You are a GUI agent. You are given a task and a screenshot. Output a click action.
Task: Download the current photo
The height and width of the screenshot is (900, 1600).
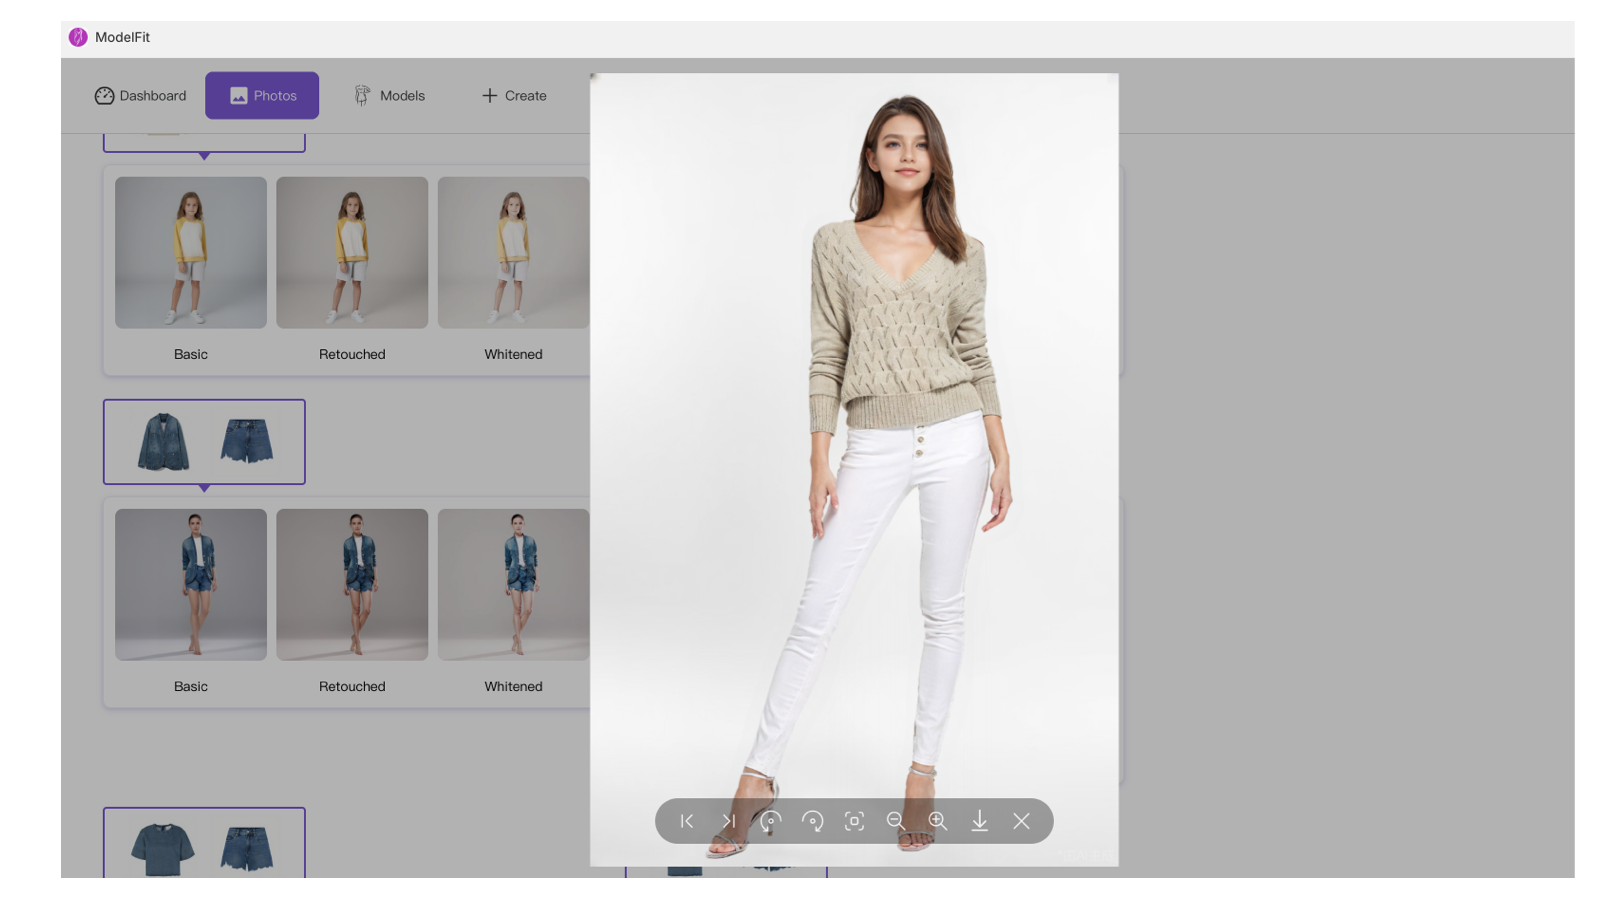[980, 821]
